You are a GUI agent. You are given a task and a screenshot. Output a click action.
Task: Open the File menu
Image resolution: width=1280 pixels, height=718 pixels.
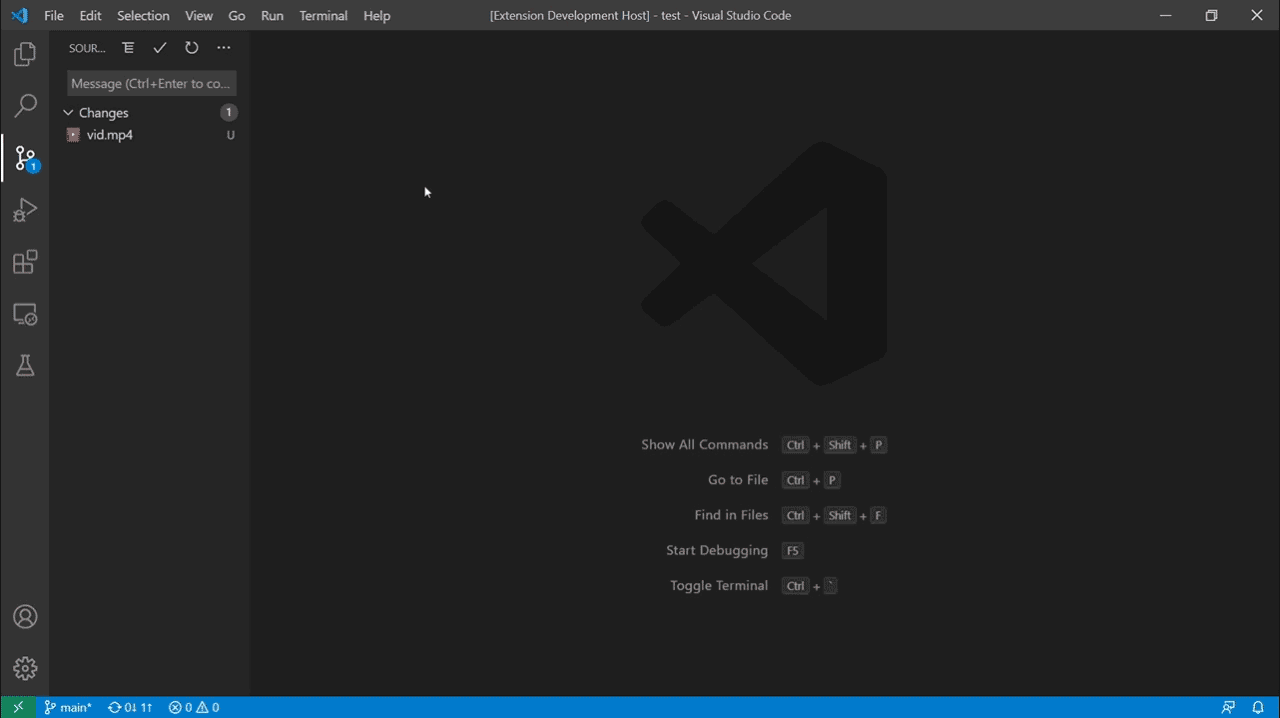pos(54,16)
